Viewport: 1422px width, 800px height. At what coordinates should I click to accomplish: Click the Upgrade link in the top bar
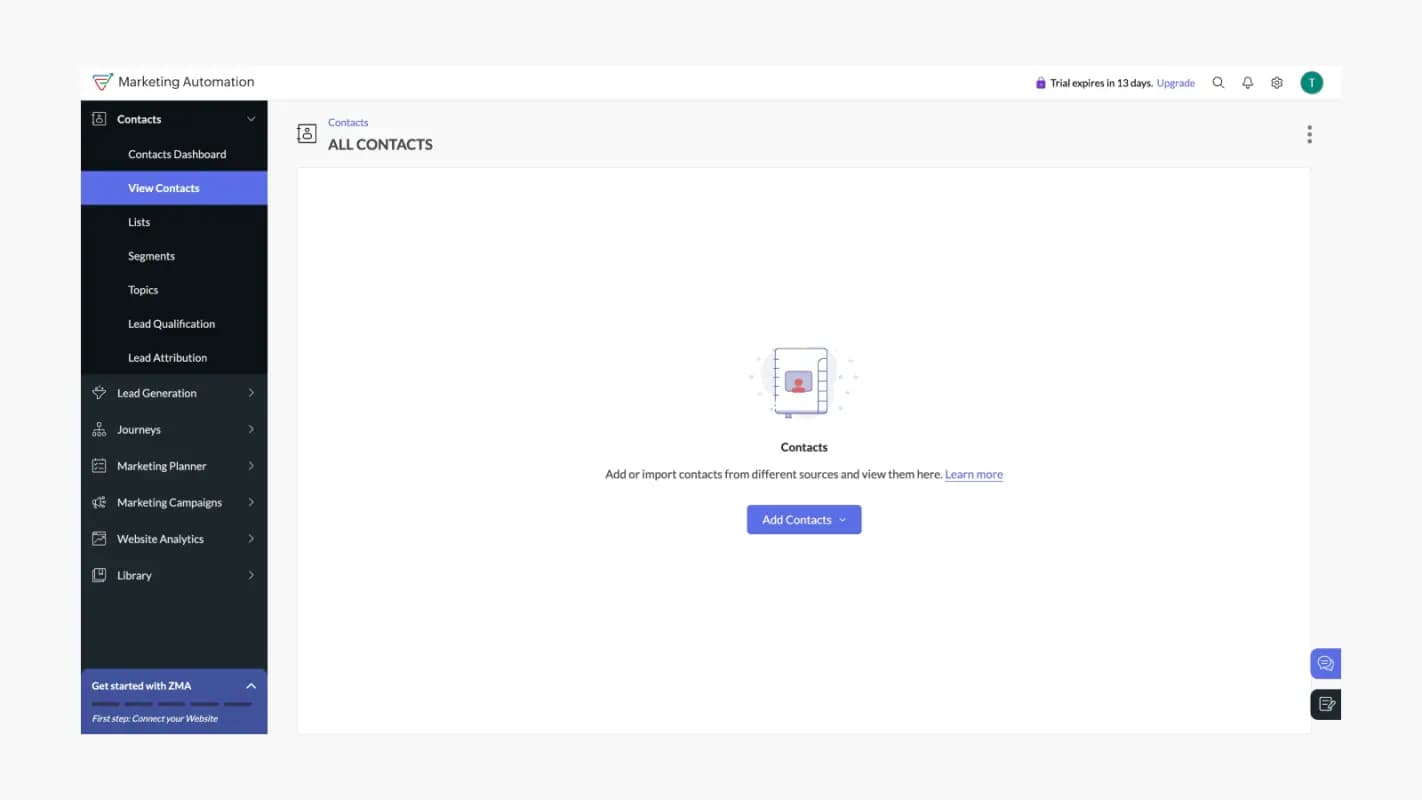1175,83
